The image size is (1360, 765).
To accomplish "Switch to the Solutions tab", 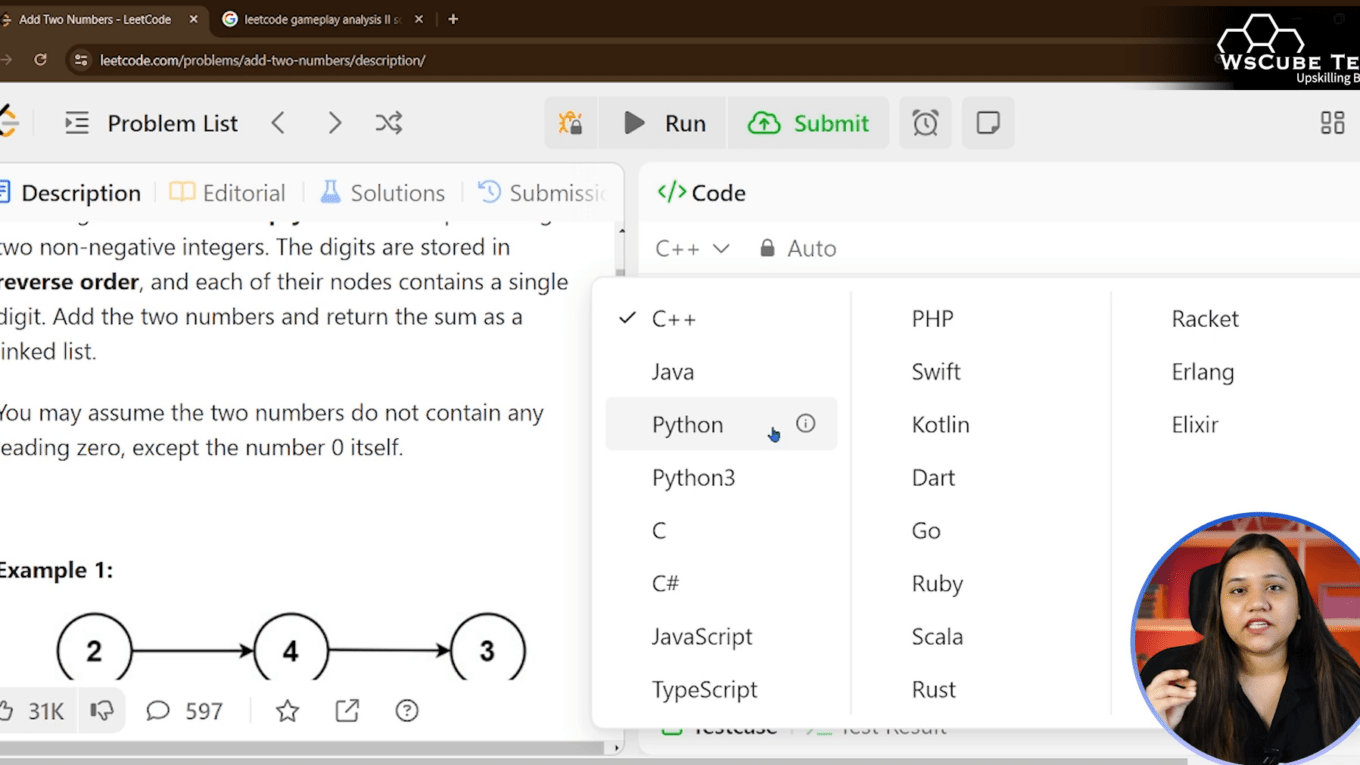I will 383,193.
